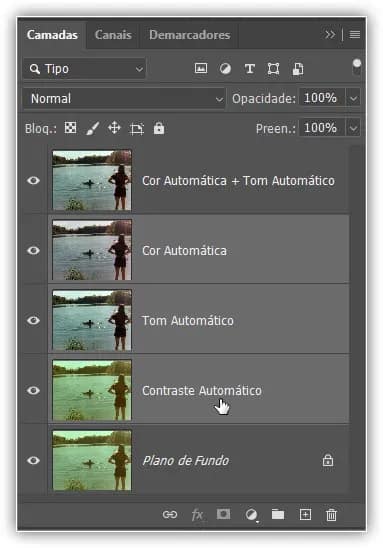Filter layers by pixel image kind
Screen dimensions: 383x548
201,68
